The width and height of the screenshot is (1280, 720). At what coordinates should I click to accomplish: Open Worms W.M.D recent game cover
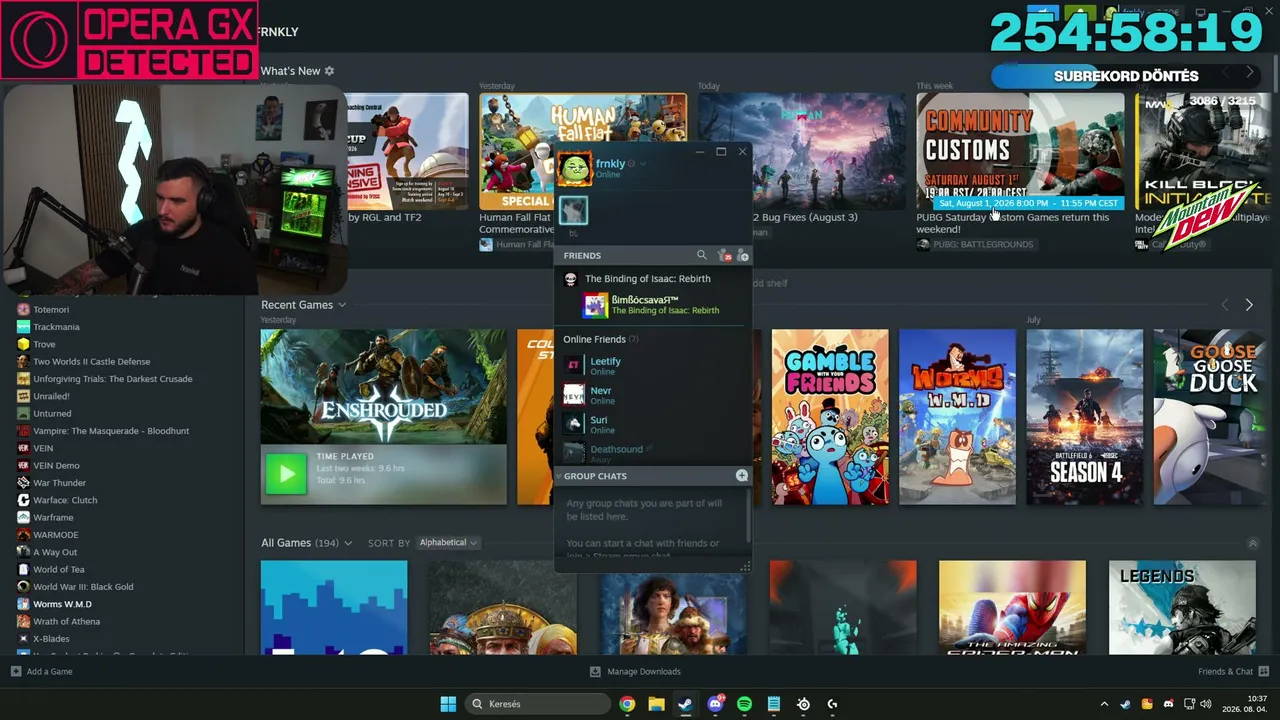click(x=957, y=417)
